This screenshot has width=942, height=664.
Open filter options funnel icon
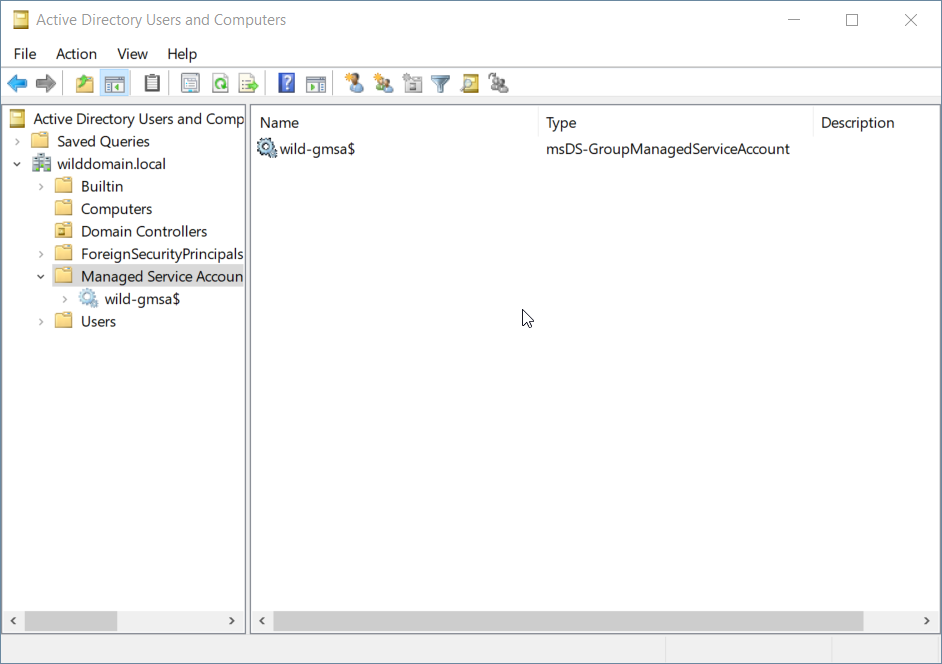[x=440, y=84]
